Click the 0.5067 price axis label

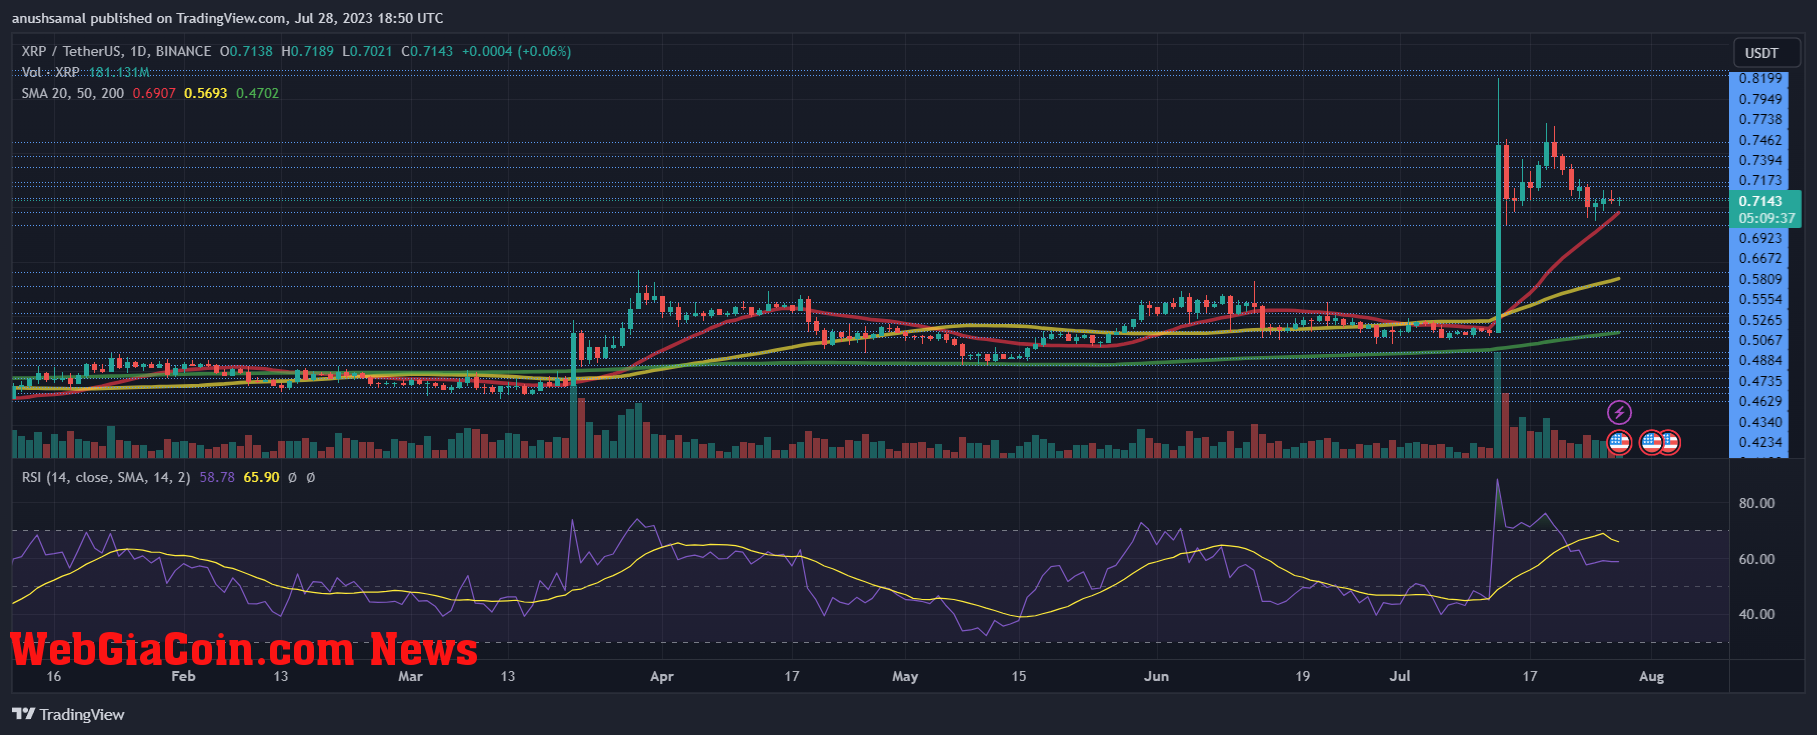click(x=1760, y=340)
